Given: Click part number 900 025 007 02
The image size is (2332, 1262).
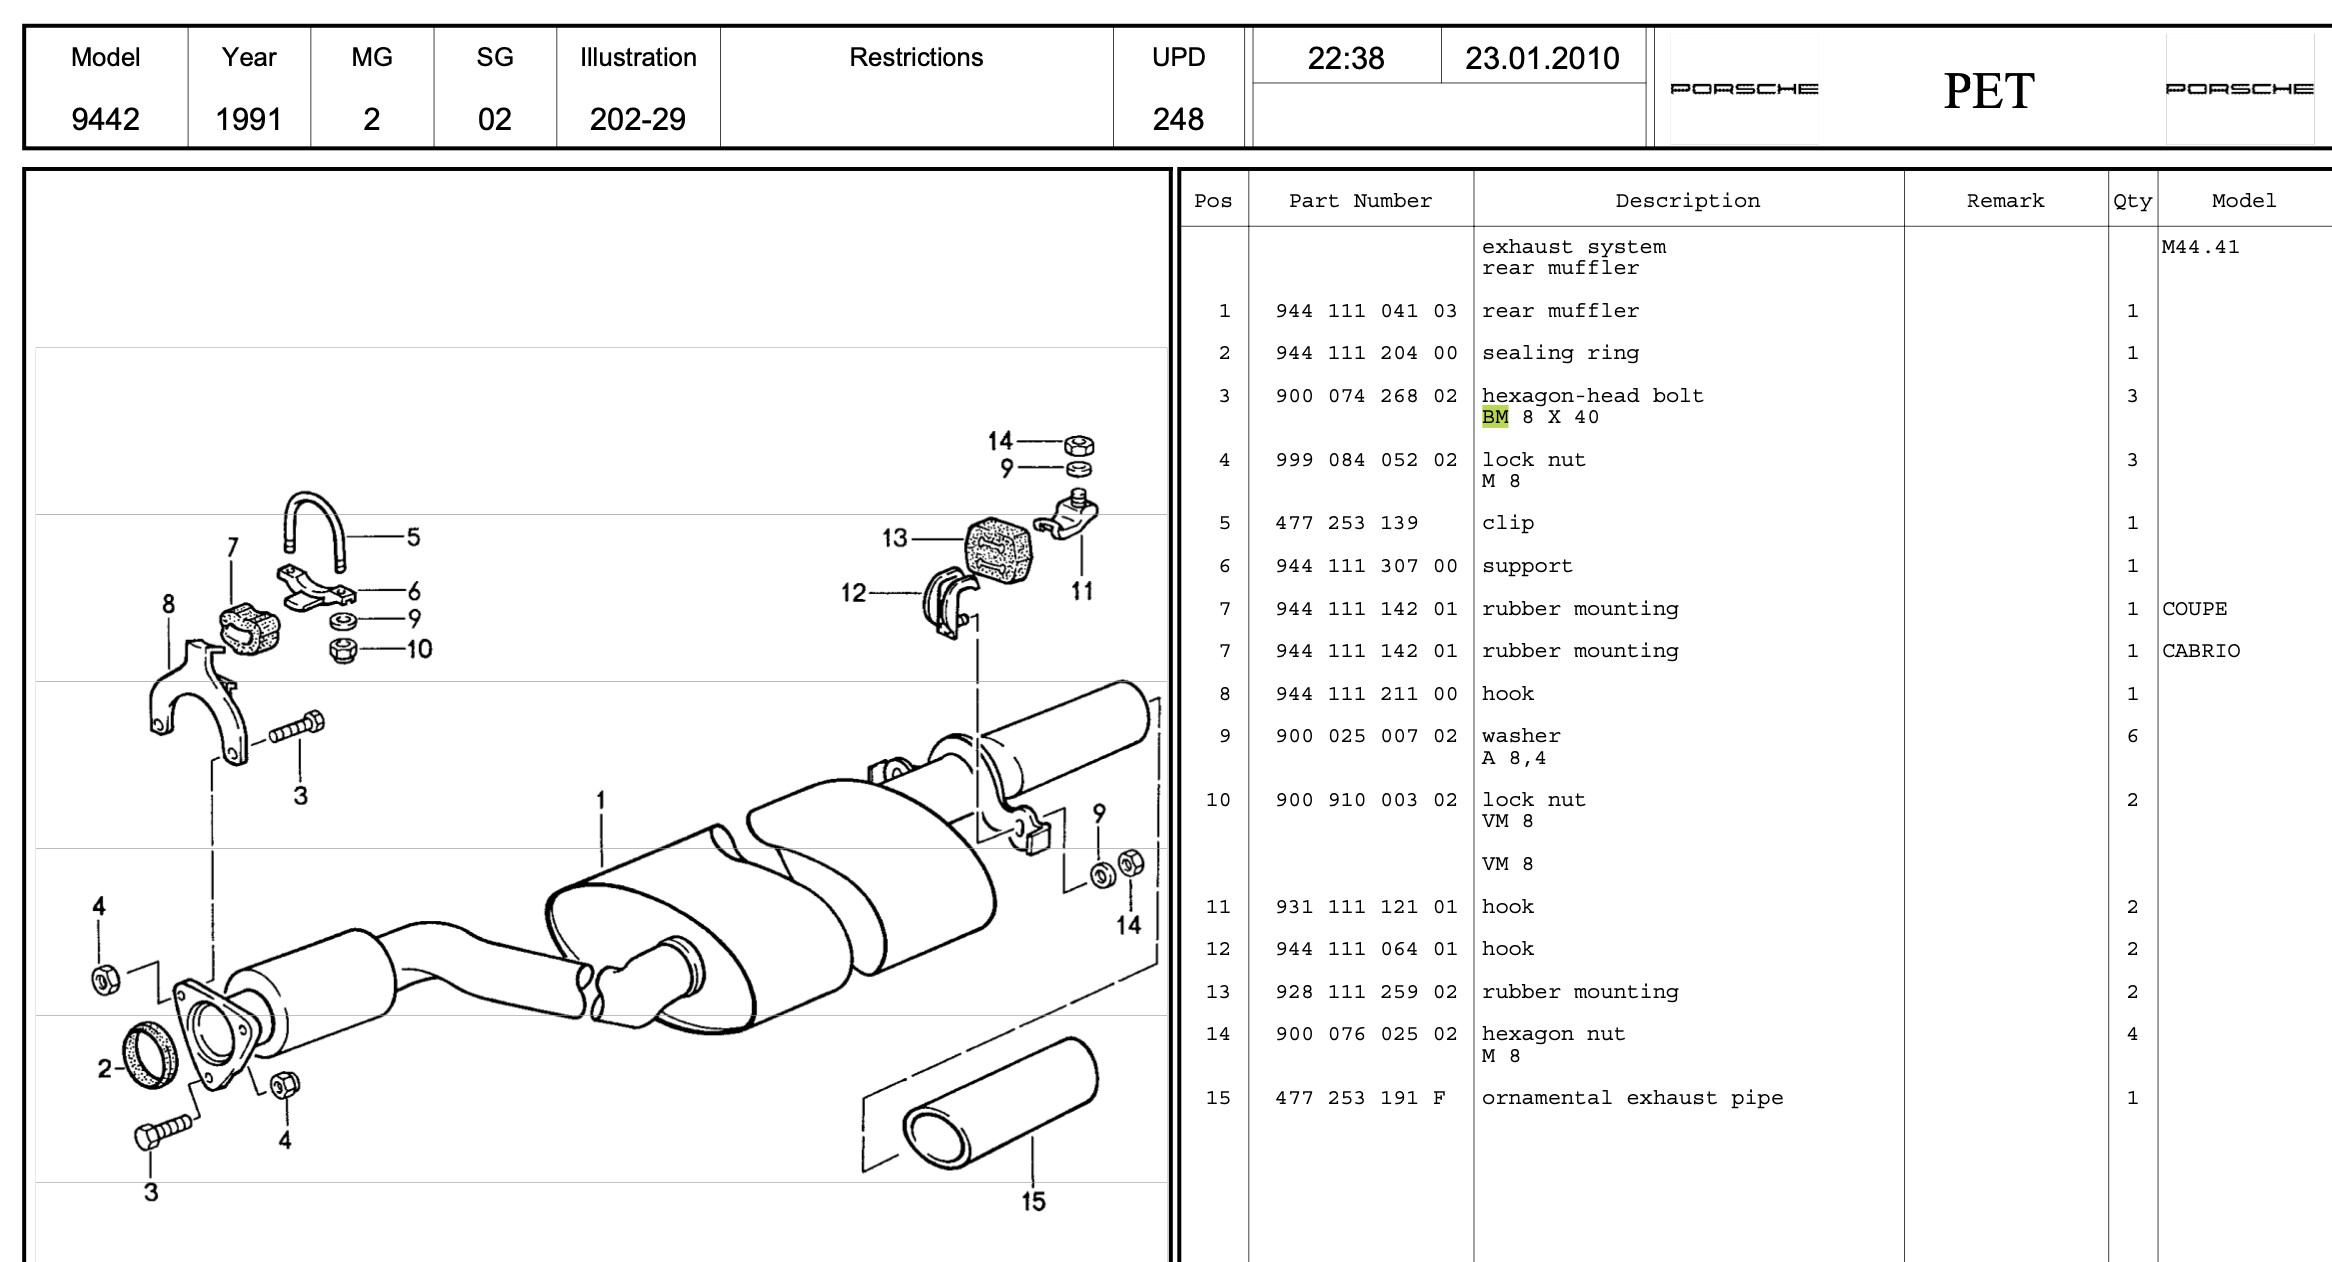Looking at the screenshot, I should click(1366, 736).
